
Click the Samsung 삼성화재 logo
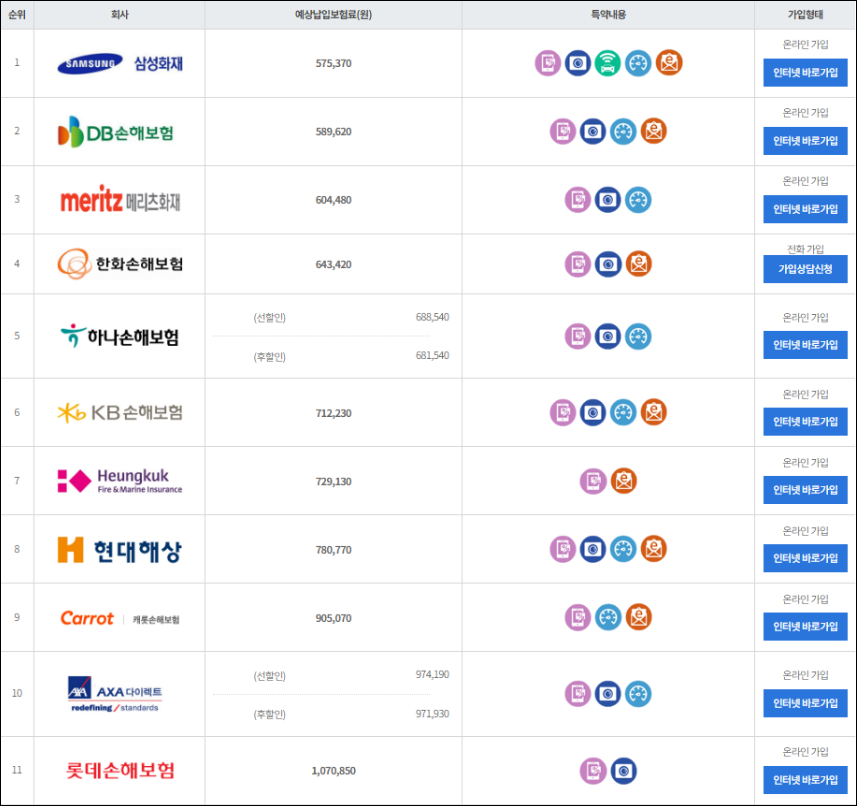[x=120, y=63]
